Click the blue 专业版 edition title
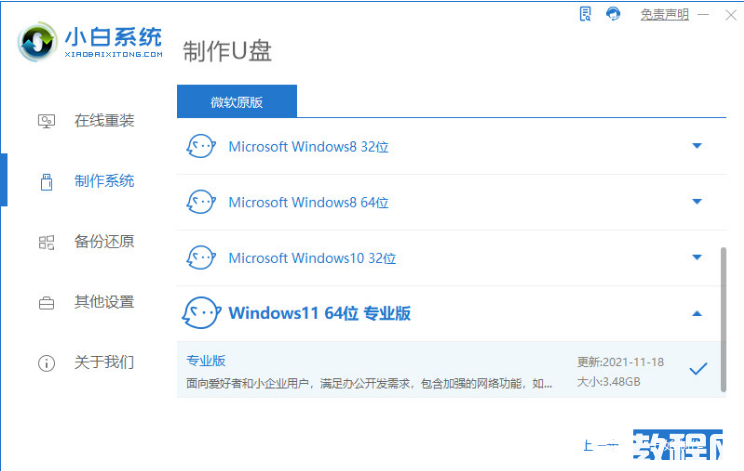This screenshot has width=744, height=471. click(206, 360)
